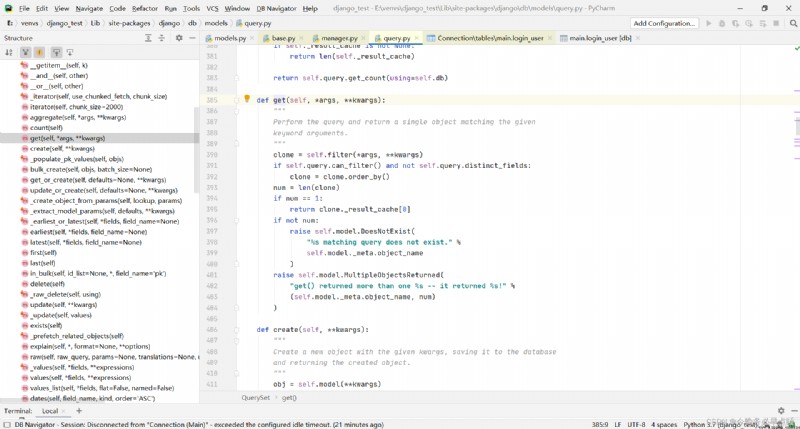Open the DB Navigator menu

click(277, 8)
